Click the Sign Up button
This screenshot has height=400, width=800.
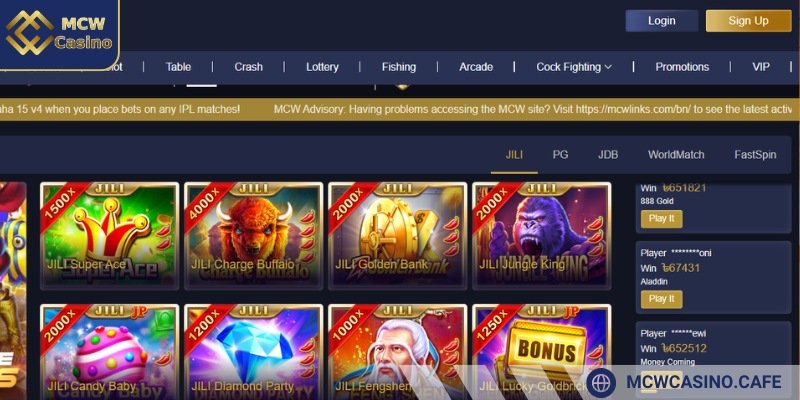[x=748, y=21]
